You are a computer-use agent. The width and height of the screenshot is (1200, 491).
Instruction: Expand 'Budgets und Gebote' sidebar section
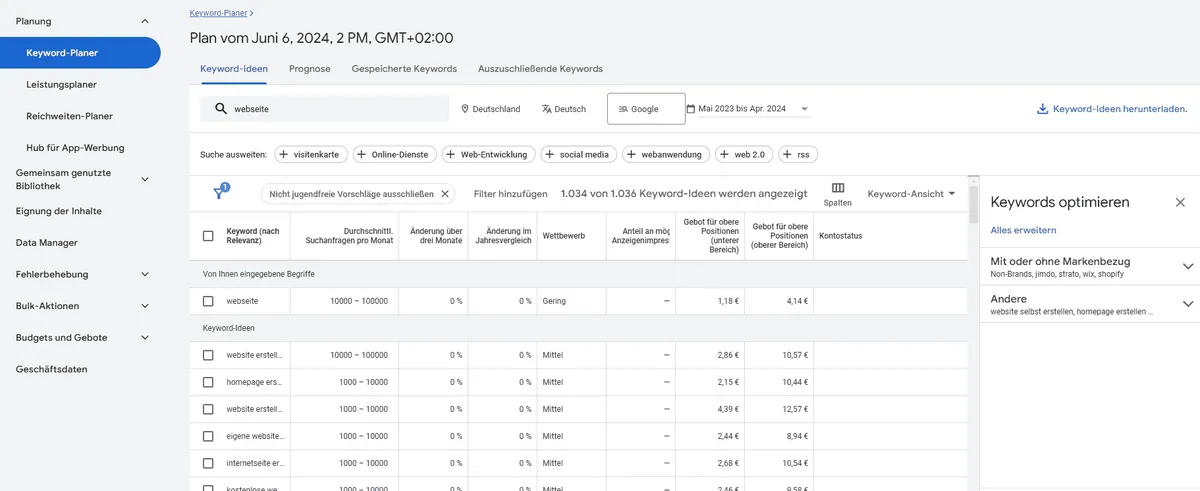click(x=145, y=338)
